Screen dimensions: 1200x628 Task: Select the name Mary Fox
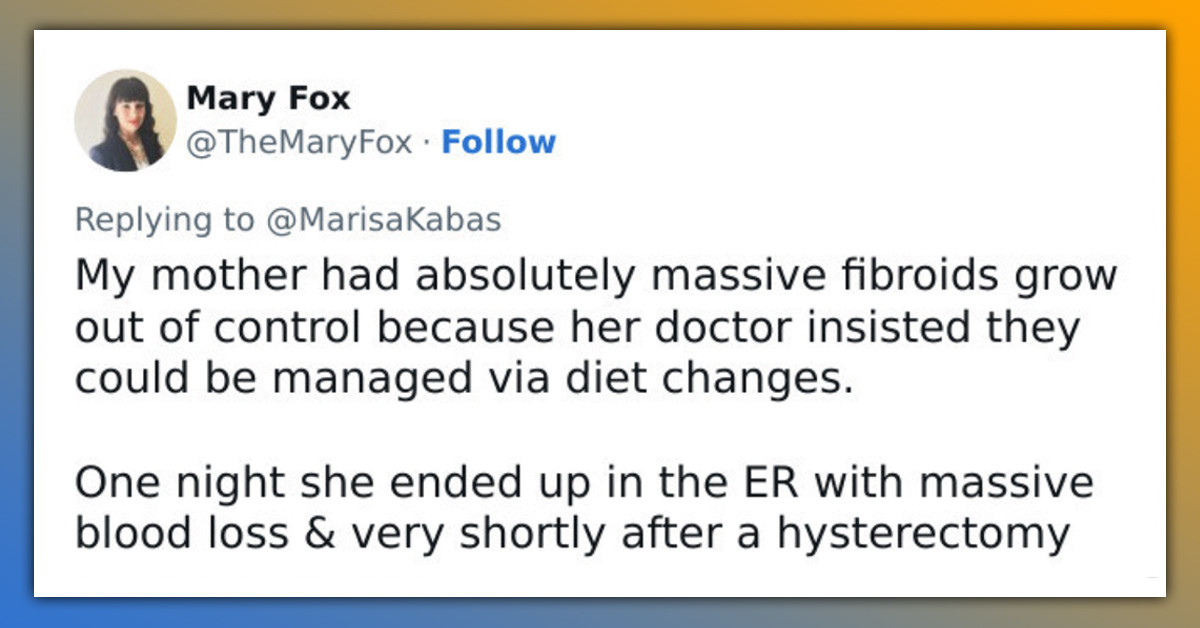point(268,97)
